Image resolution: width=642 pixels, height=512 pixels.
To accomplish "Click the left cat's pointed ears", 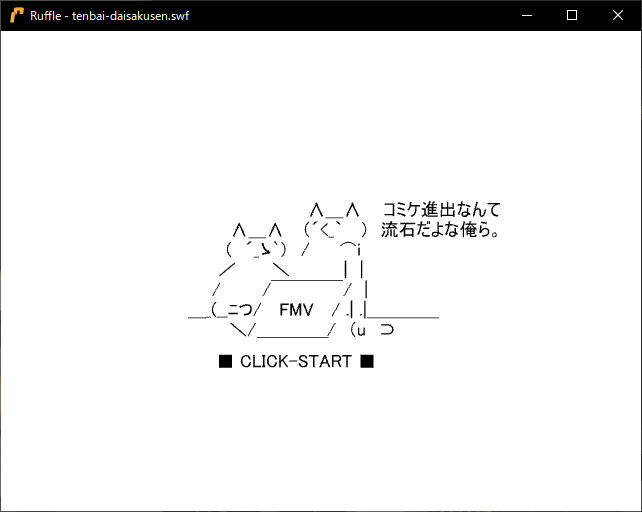I will [258, 231].
